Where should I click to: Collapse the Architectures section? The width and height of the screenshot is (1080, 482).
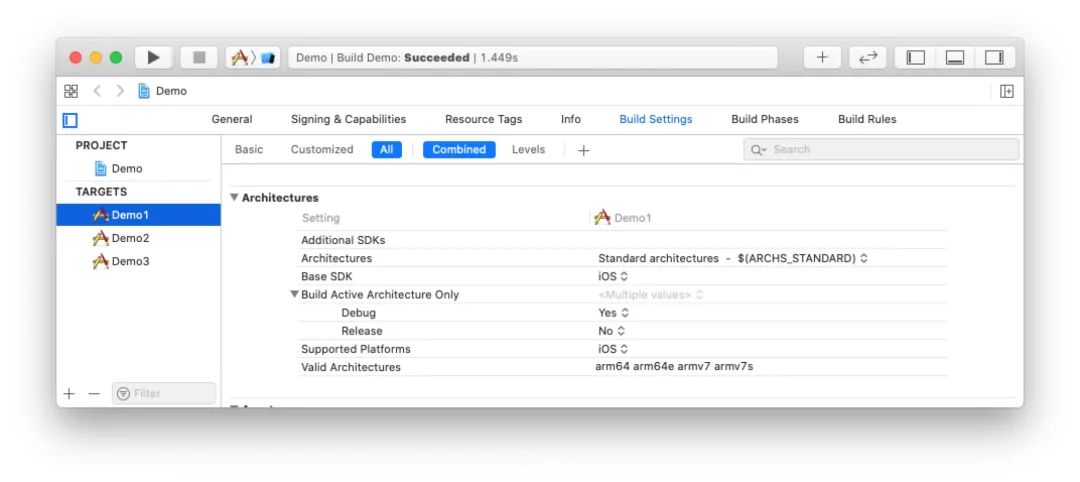(235, 198)
